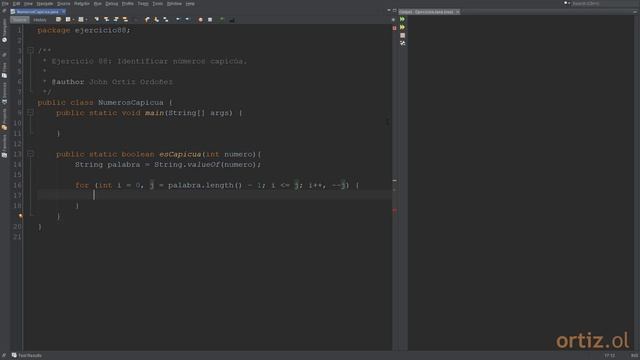Open the Window menu
This screenshot has width=640, height=360.
pos(174,4)
